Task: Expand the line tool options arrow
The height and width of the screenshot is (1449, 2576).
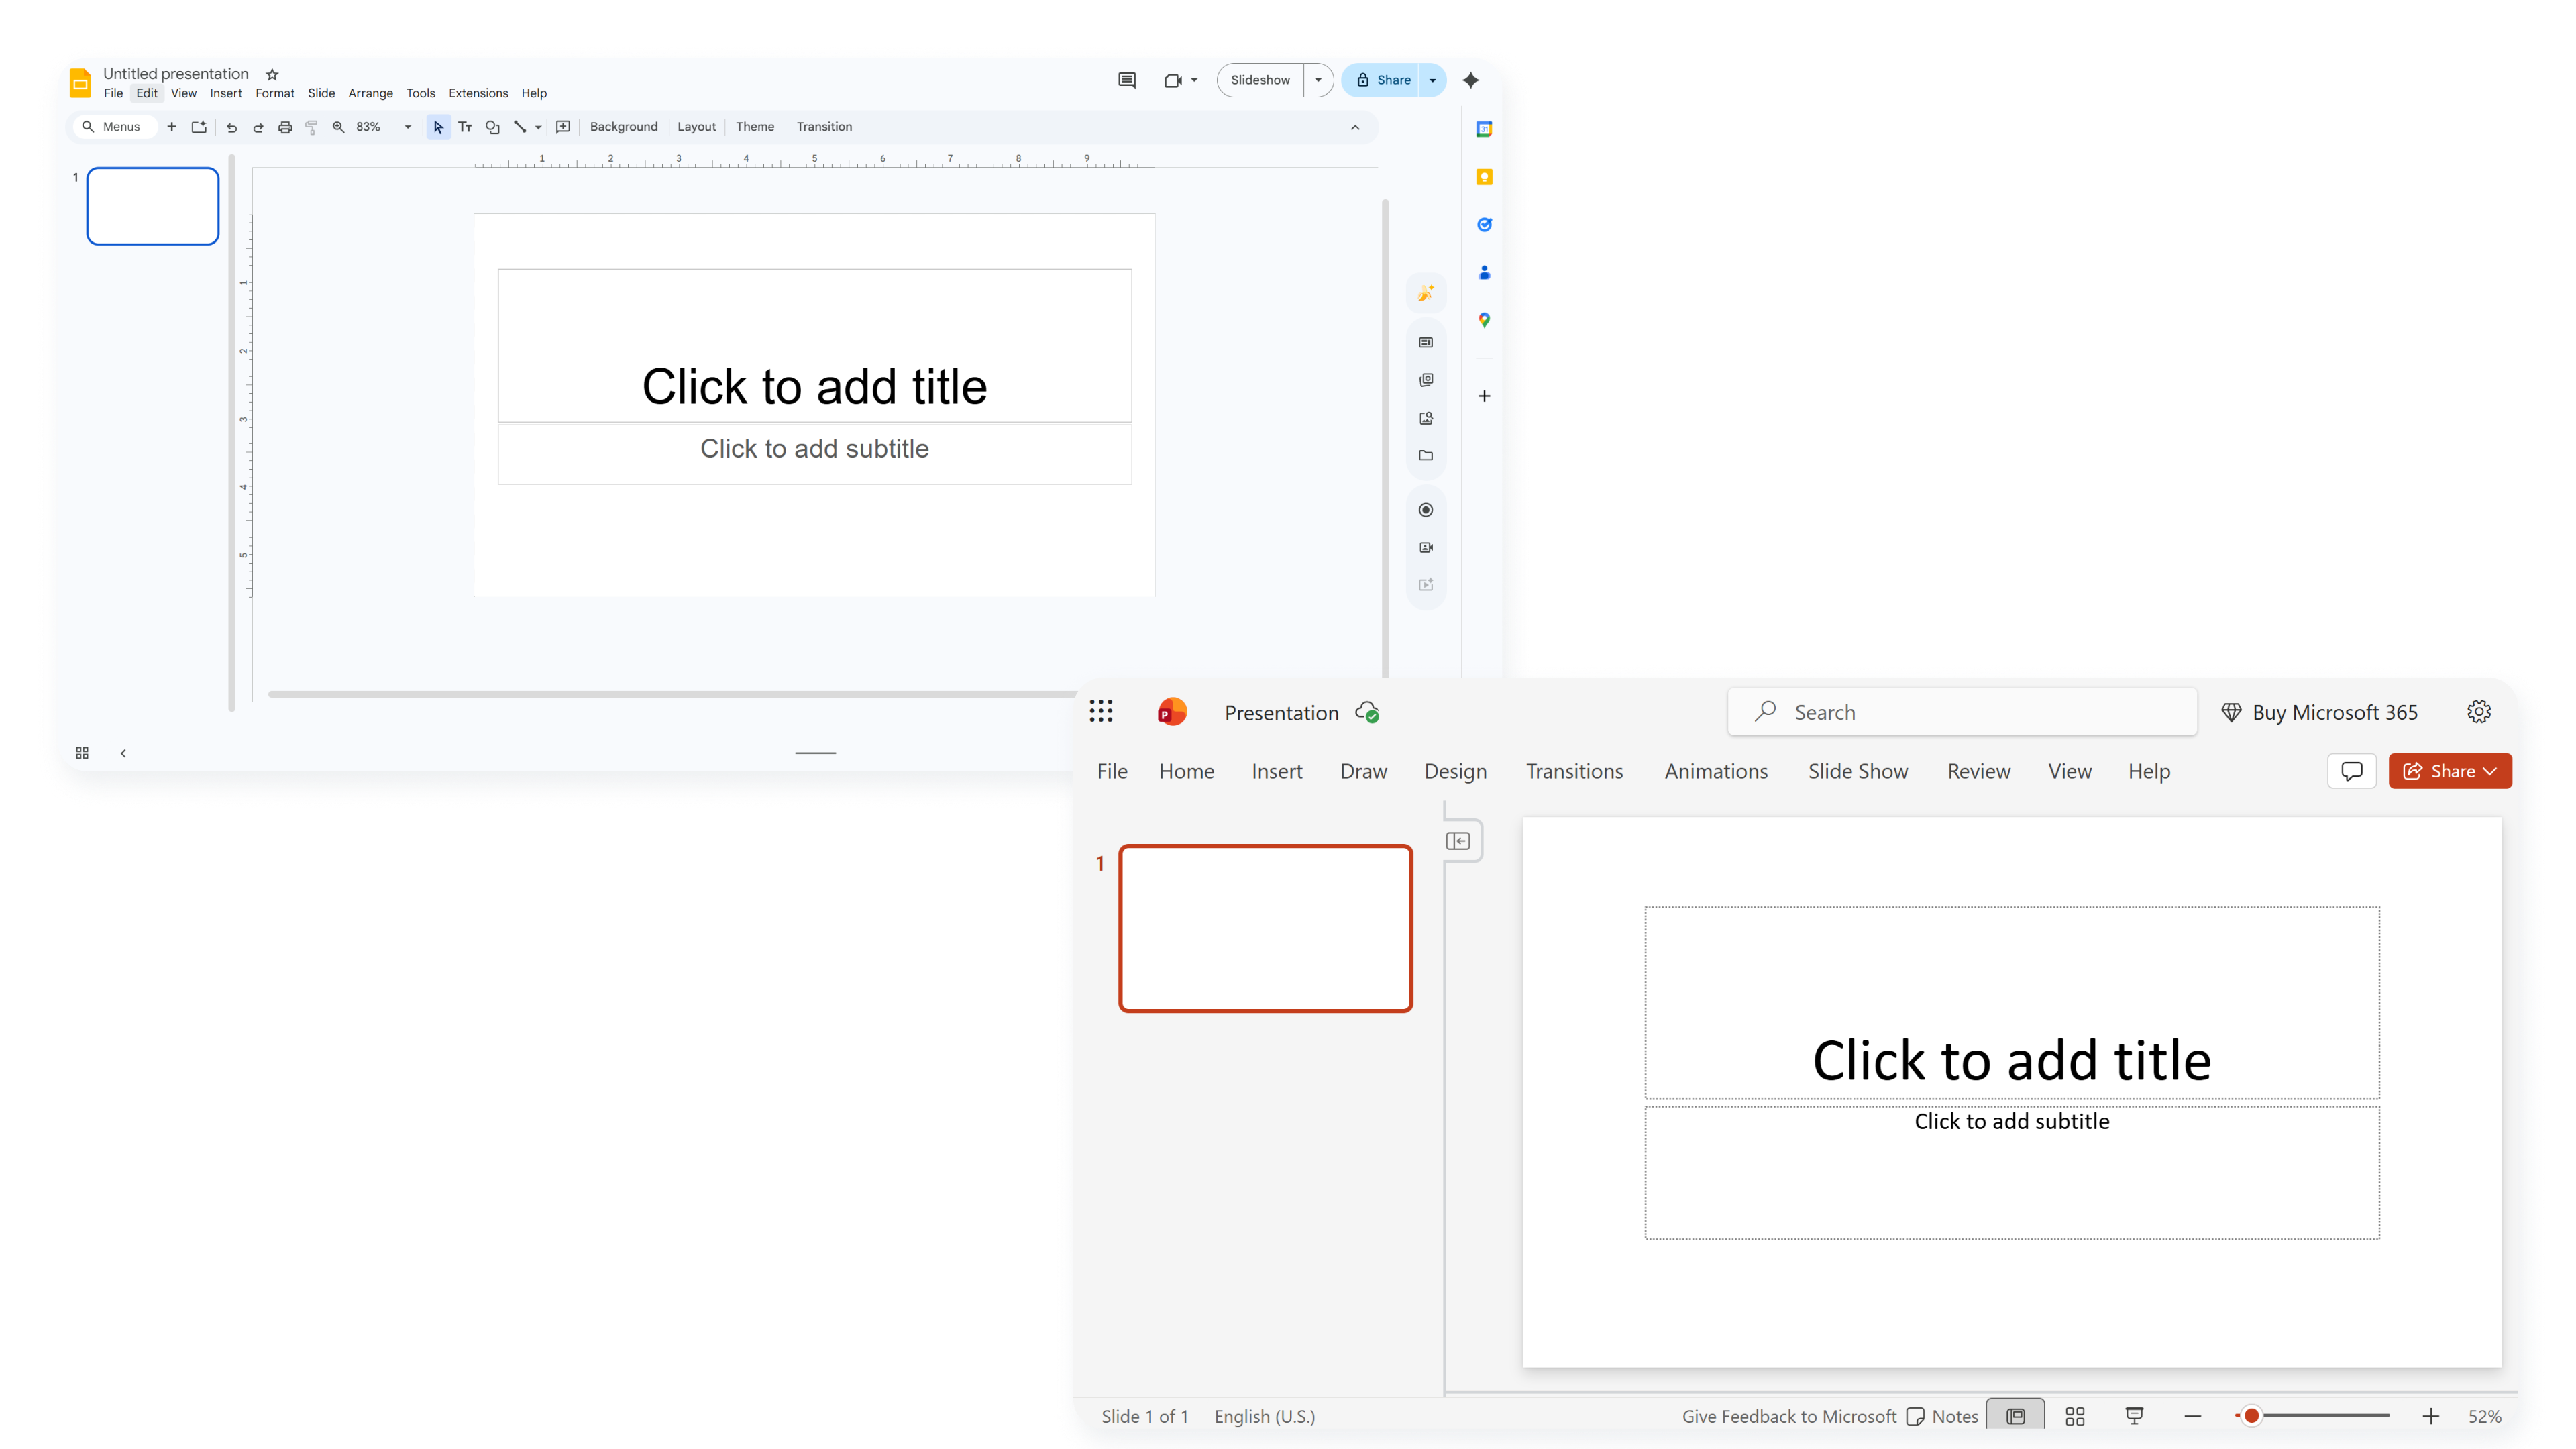Action: 538,127
